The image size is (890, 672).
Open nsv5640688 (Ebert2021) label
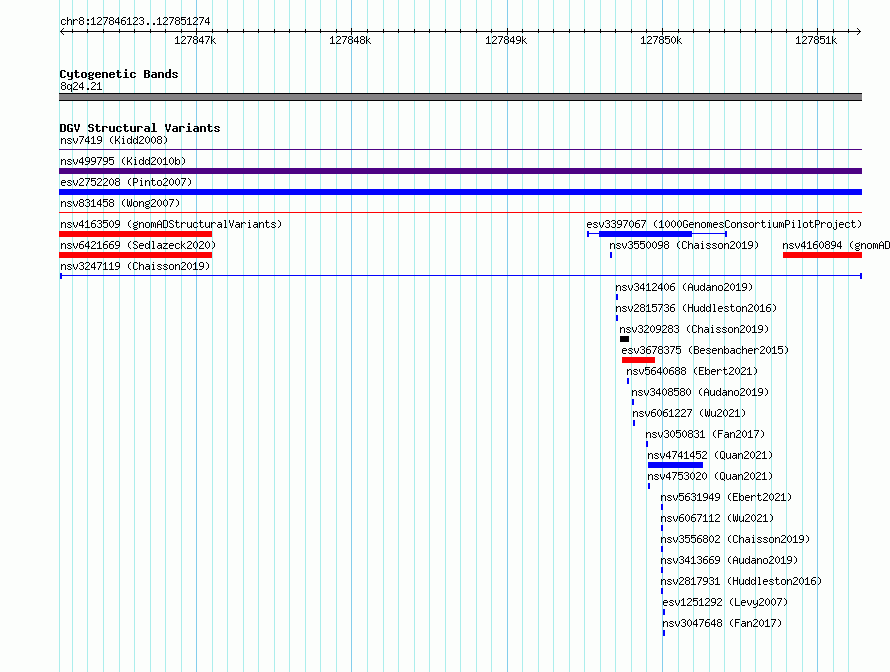tap(692, 371)
